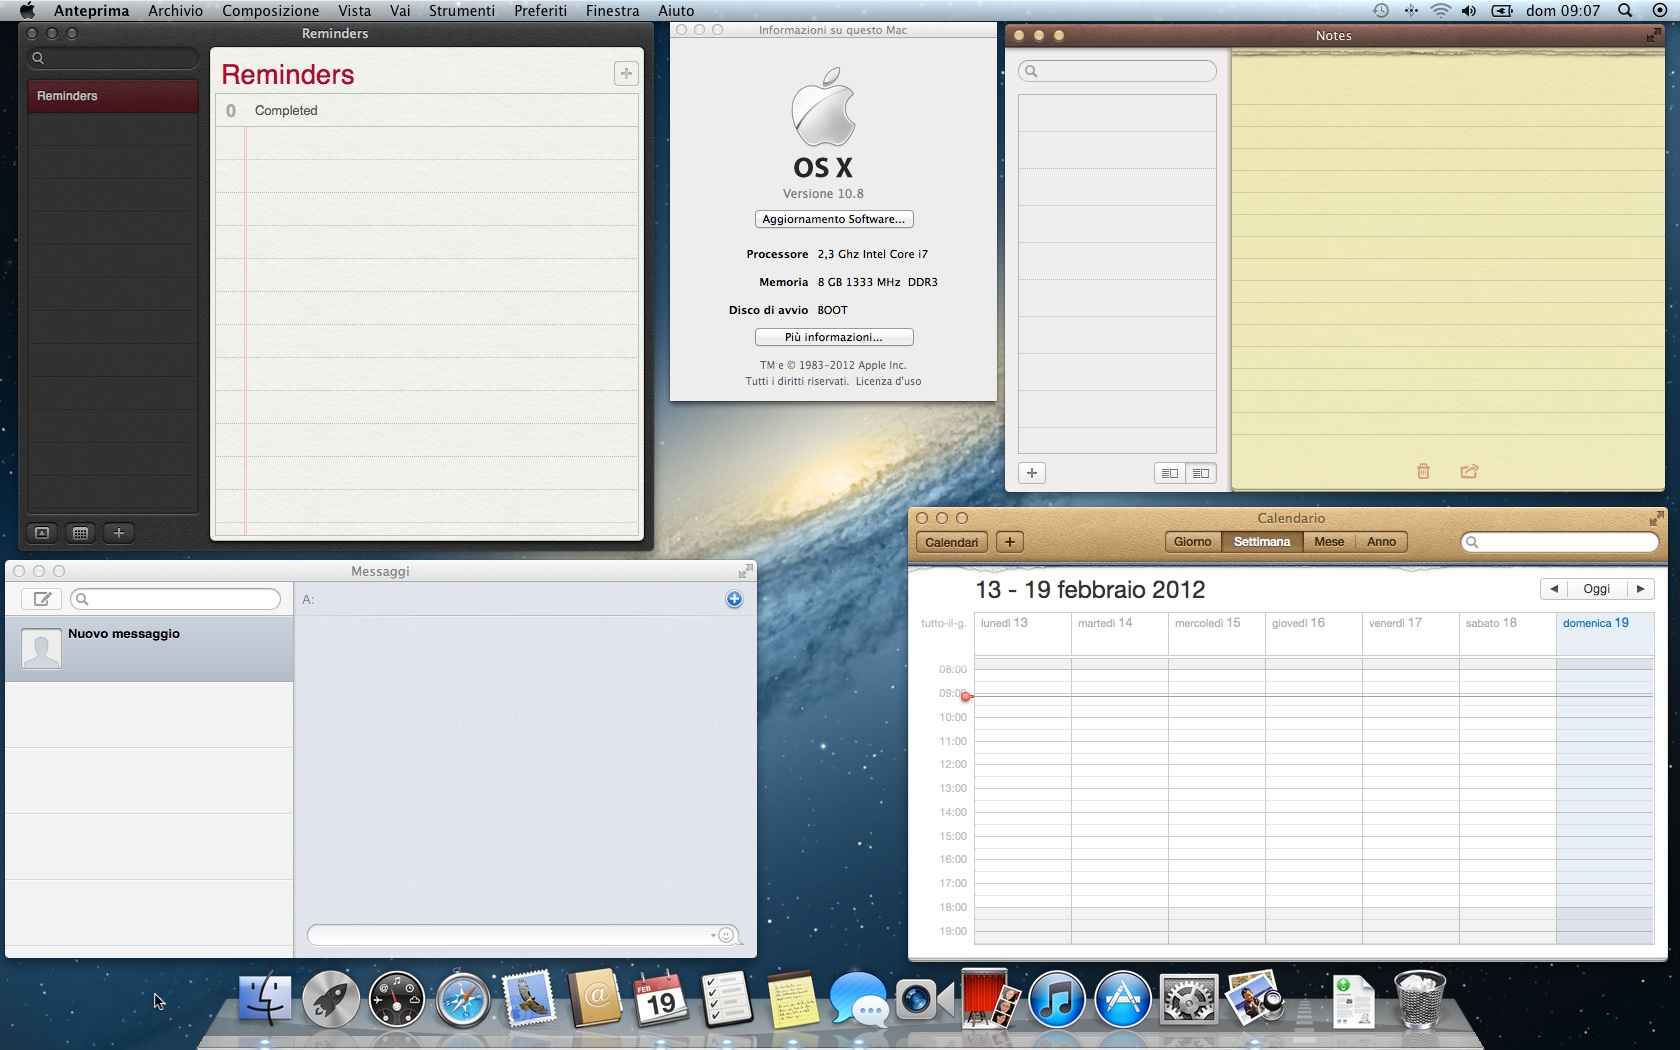Switch Calendario to Giorno view

(x=1192, y=542)
